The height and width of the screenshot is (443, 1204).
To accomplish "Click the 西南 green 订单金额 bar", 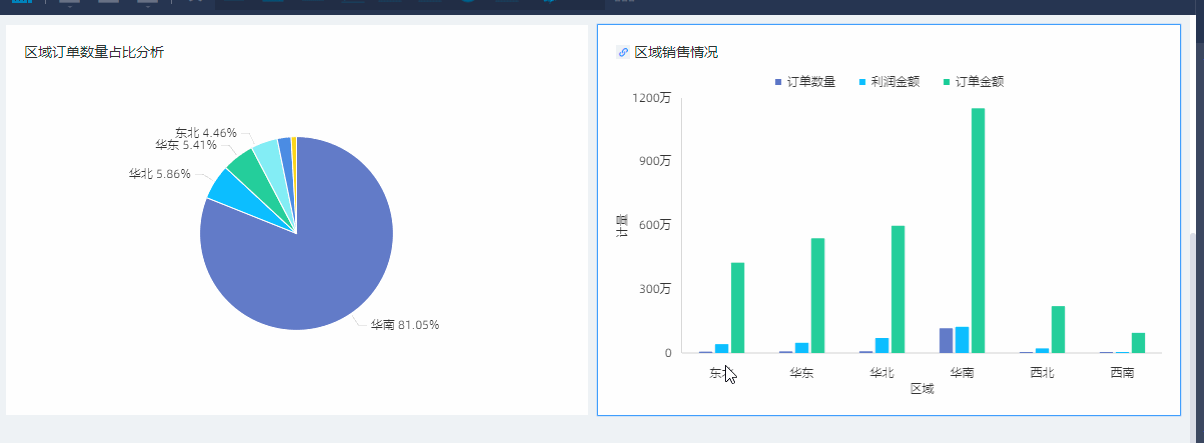I will [1138, 343].
